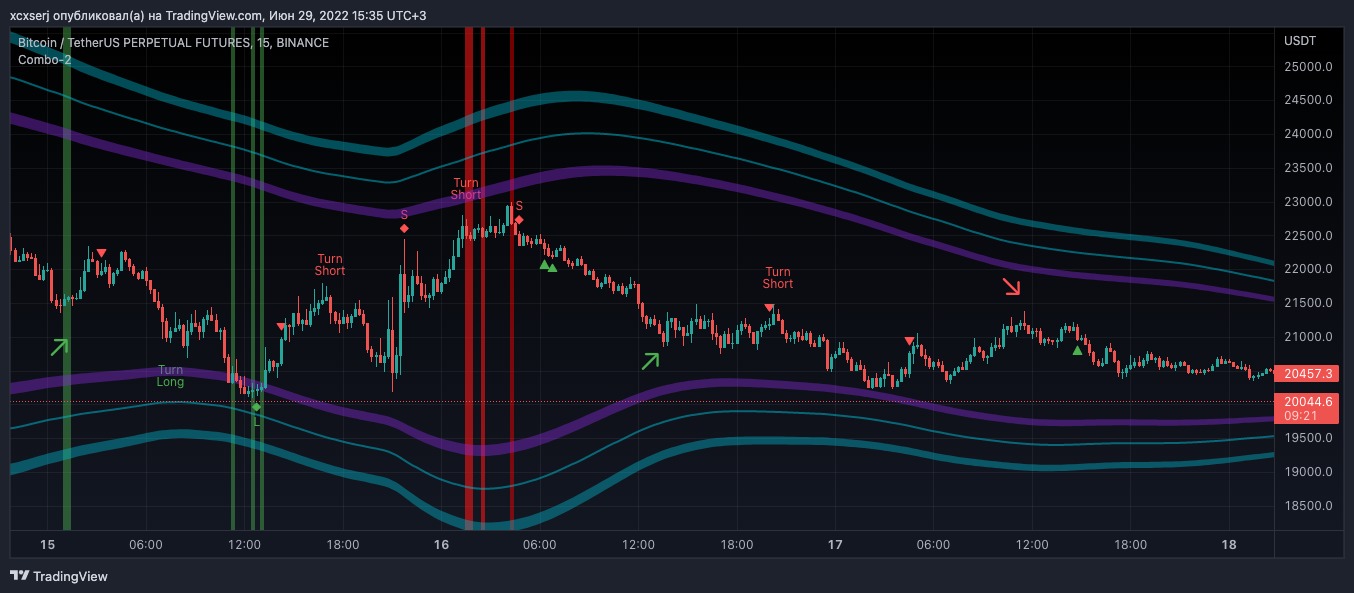
Task: Click the 12:00 time label following date 16
Action: pos(638,545)
